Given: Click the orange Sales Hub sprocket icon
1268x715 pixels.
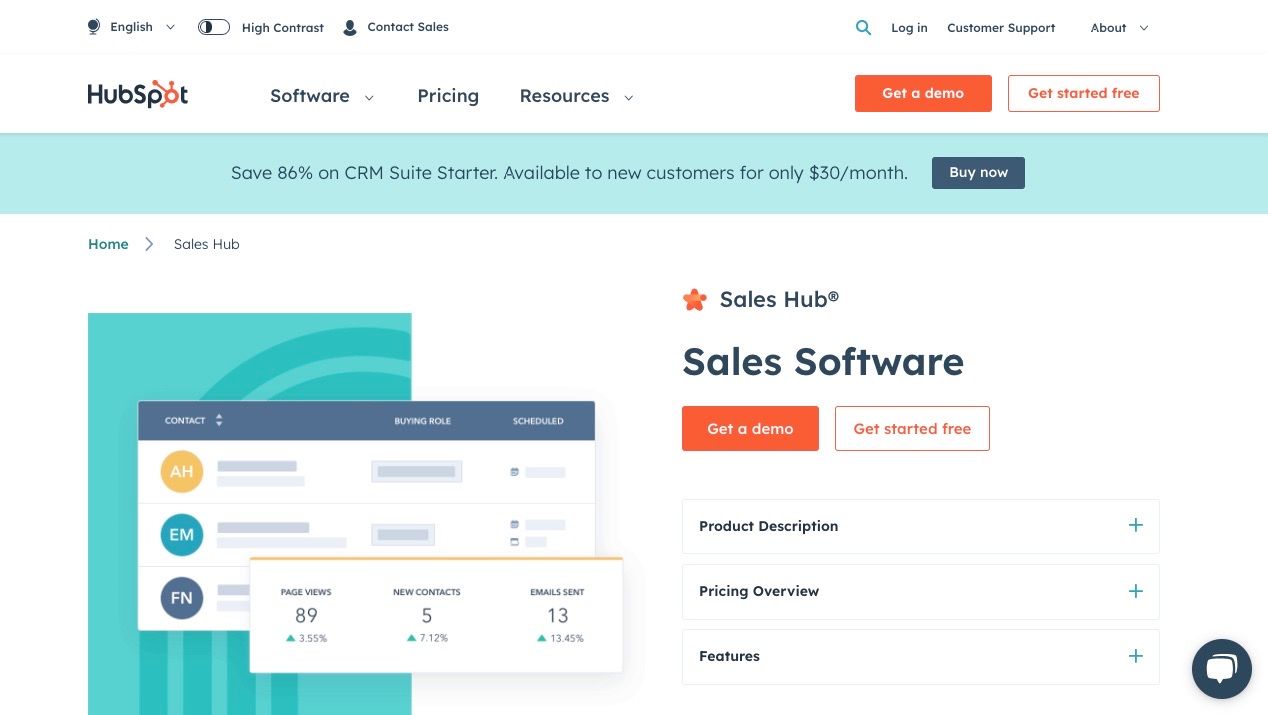Looking at the screenshot, I should coord(695,299).
